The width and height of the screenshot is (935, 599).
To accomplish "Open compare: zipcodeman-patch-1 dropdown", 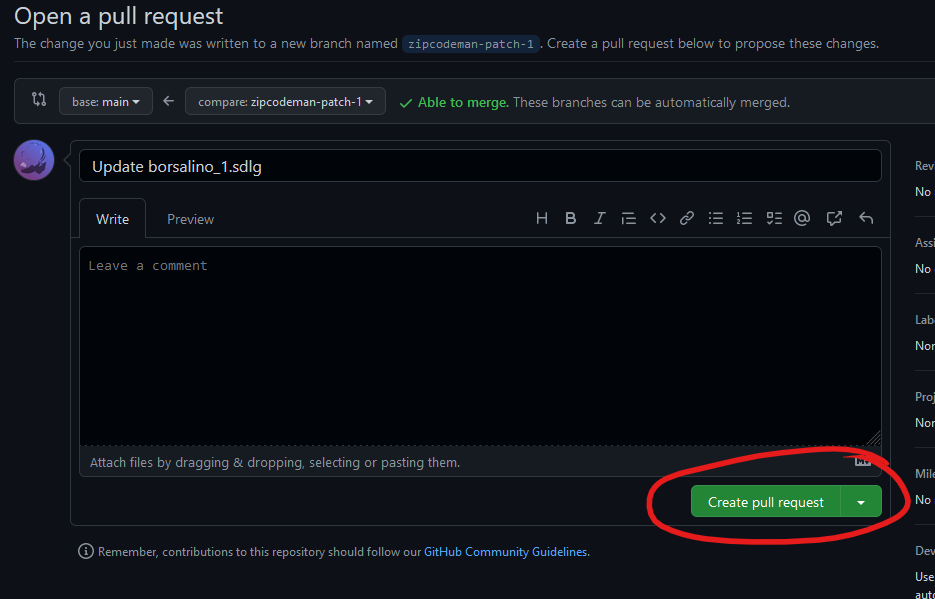I will (285, 101).
